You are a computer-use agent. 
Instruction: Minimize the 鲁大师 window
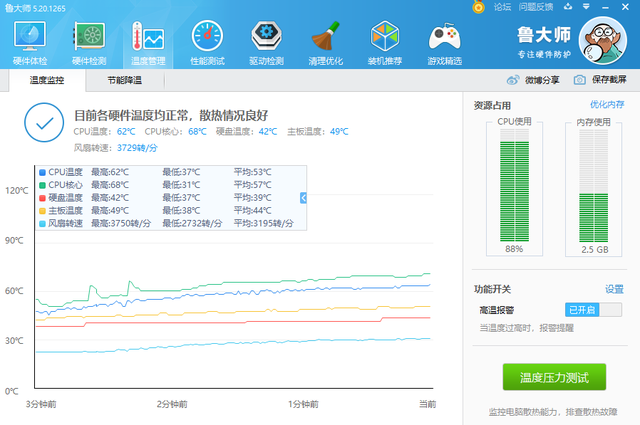click(605, 7)
